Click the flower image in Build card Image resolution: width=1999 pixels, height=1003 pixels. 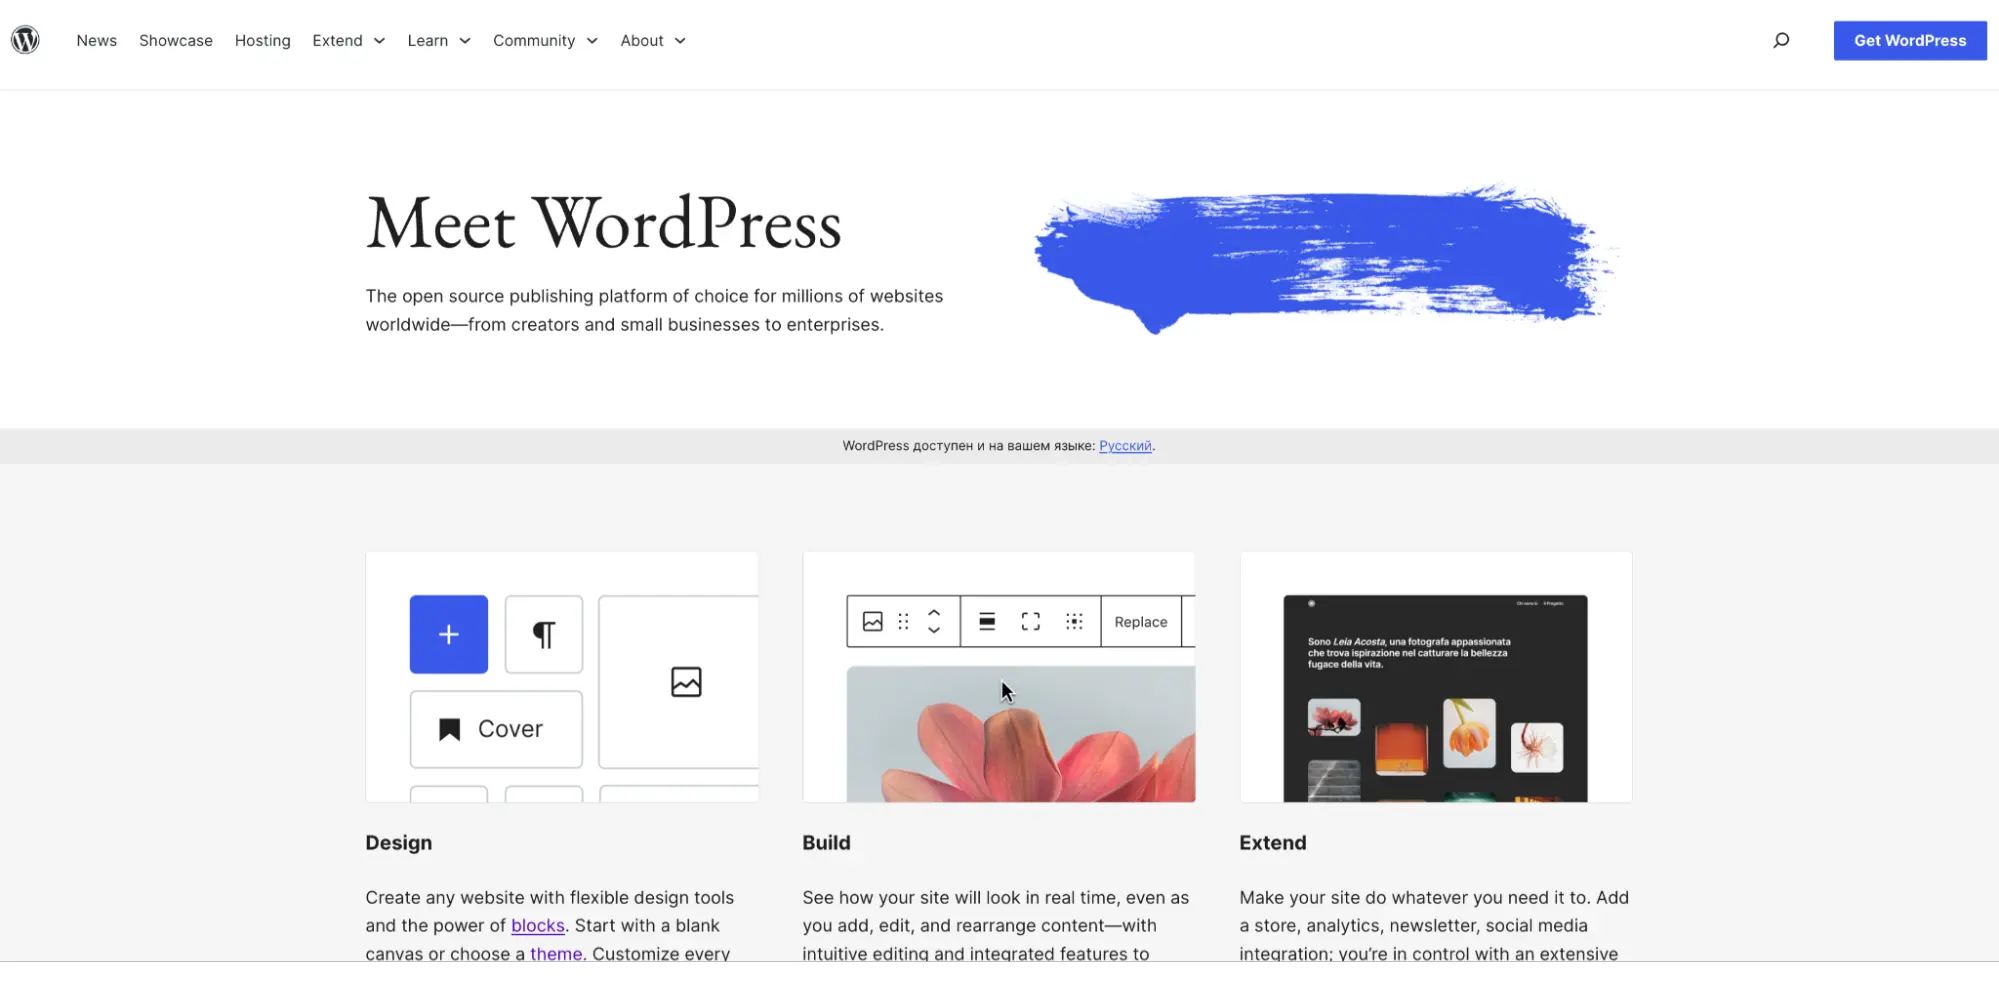click(x=1021, y=734)
